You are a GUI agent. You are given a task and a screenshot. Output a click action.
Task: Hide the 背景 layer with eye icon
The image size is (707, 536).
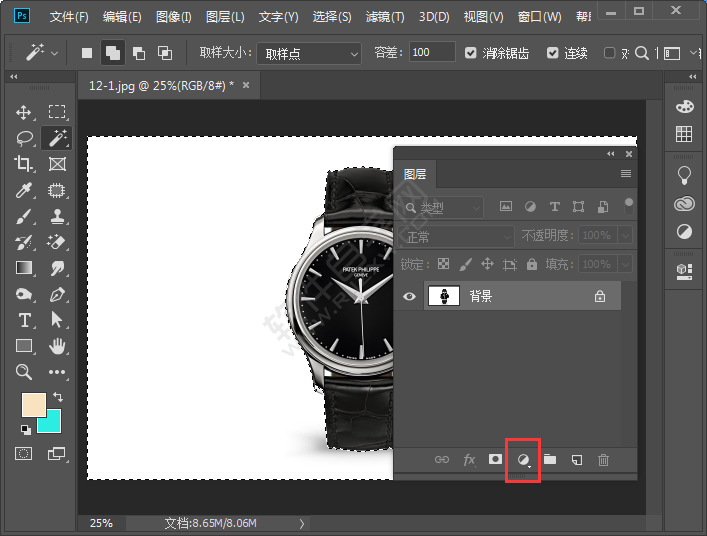(x=409, y=296)
